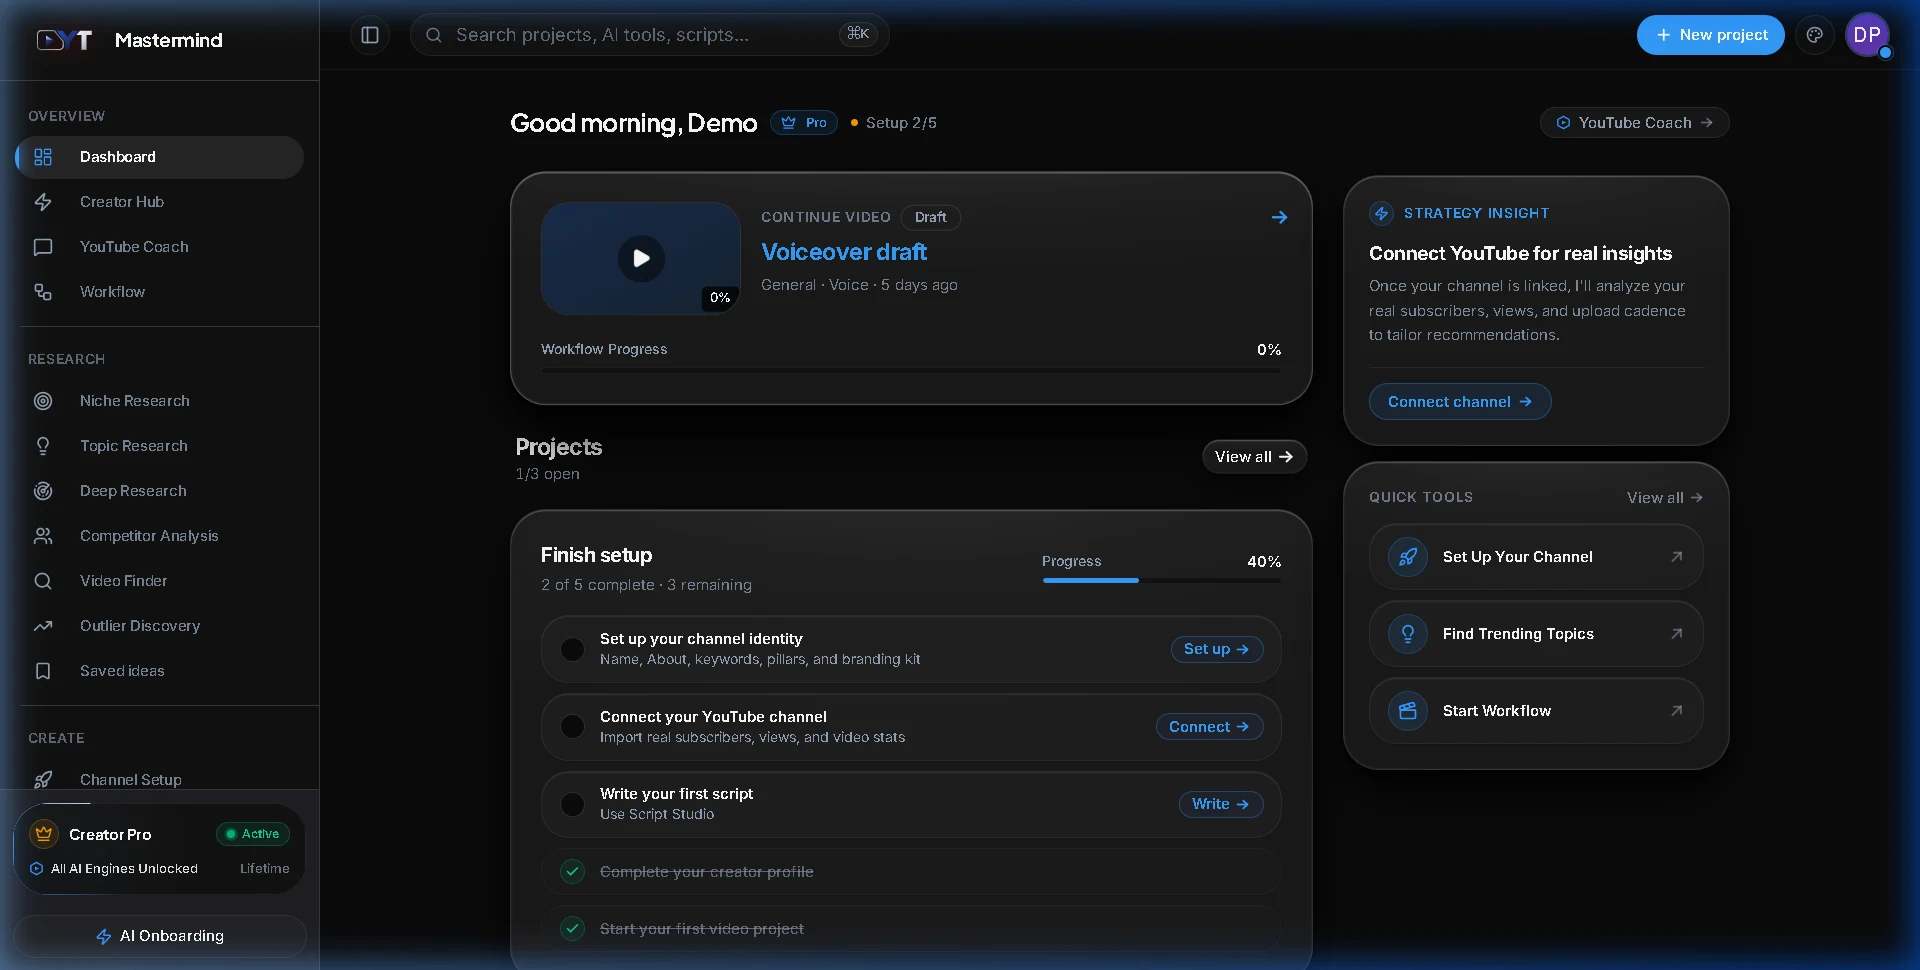Toggle the sidebar collapse icon
1920x970 pixels.
click(x=370, y=35)
